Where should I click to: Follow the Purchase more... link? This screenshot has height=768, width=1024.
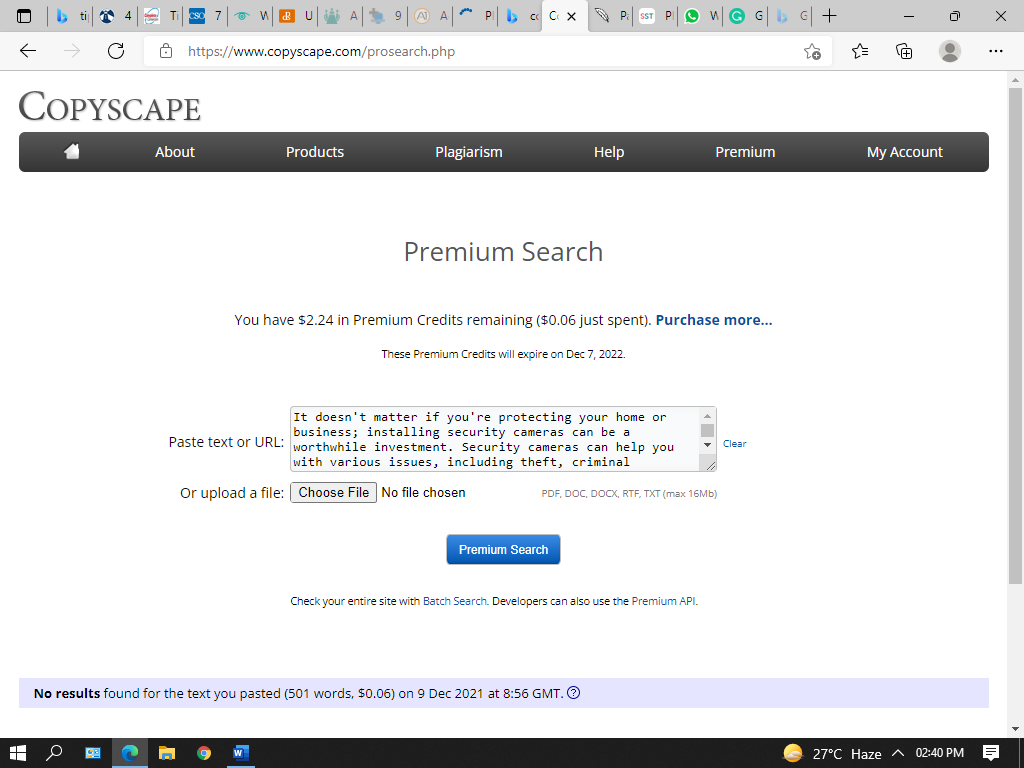pyautogui.click(x=714, y=320)
